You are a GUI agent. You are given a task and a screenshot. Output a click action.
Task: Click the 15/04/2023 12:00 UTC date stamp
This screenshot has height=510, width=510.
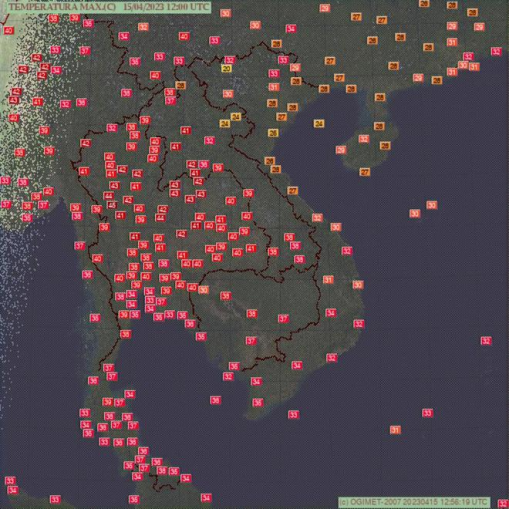pyautogui.click(x=166, y=7)
